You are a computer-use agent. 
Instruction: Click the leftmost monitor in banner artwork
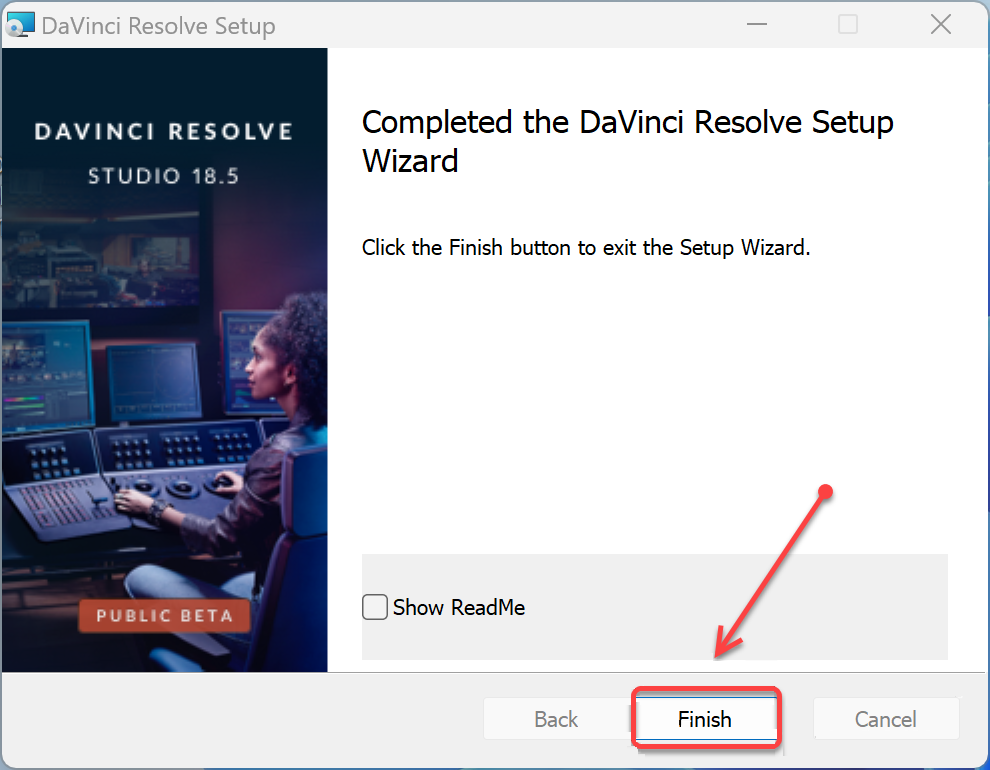[x=45, y=376]
